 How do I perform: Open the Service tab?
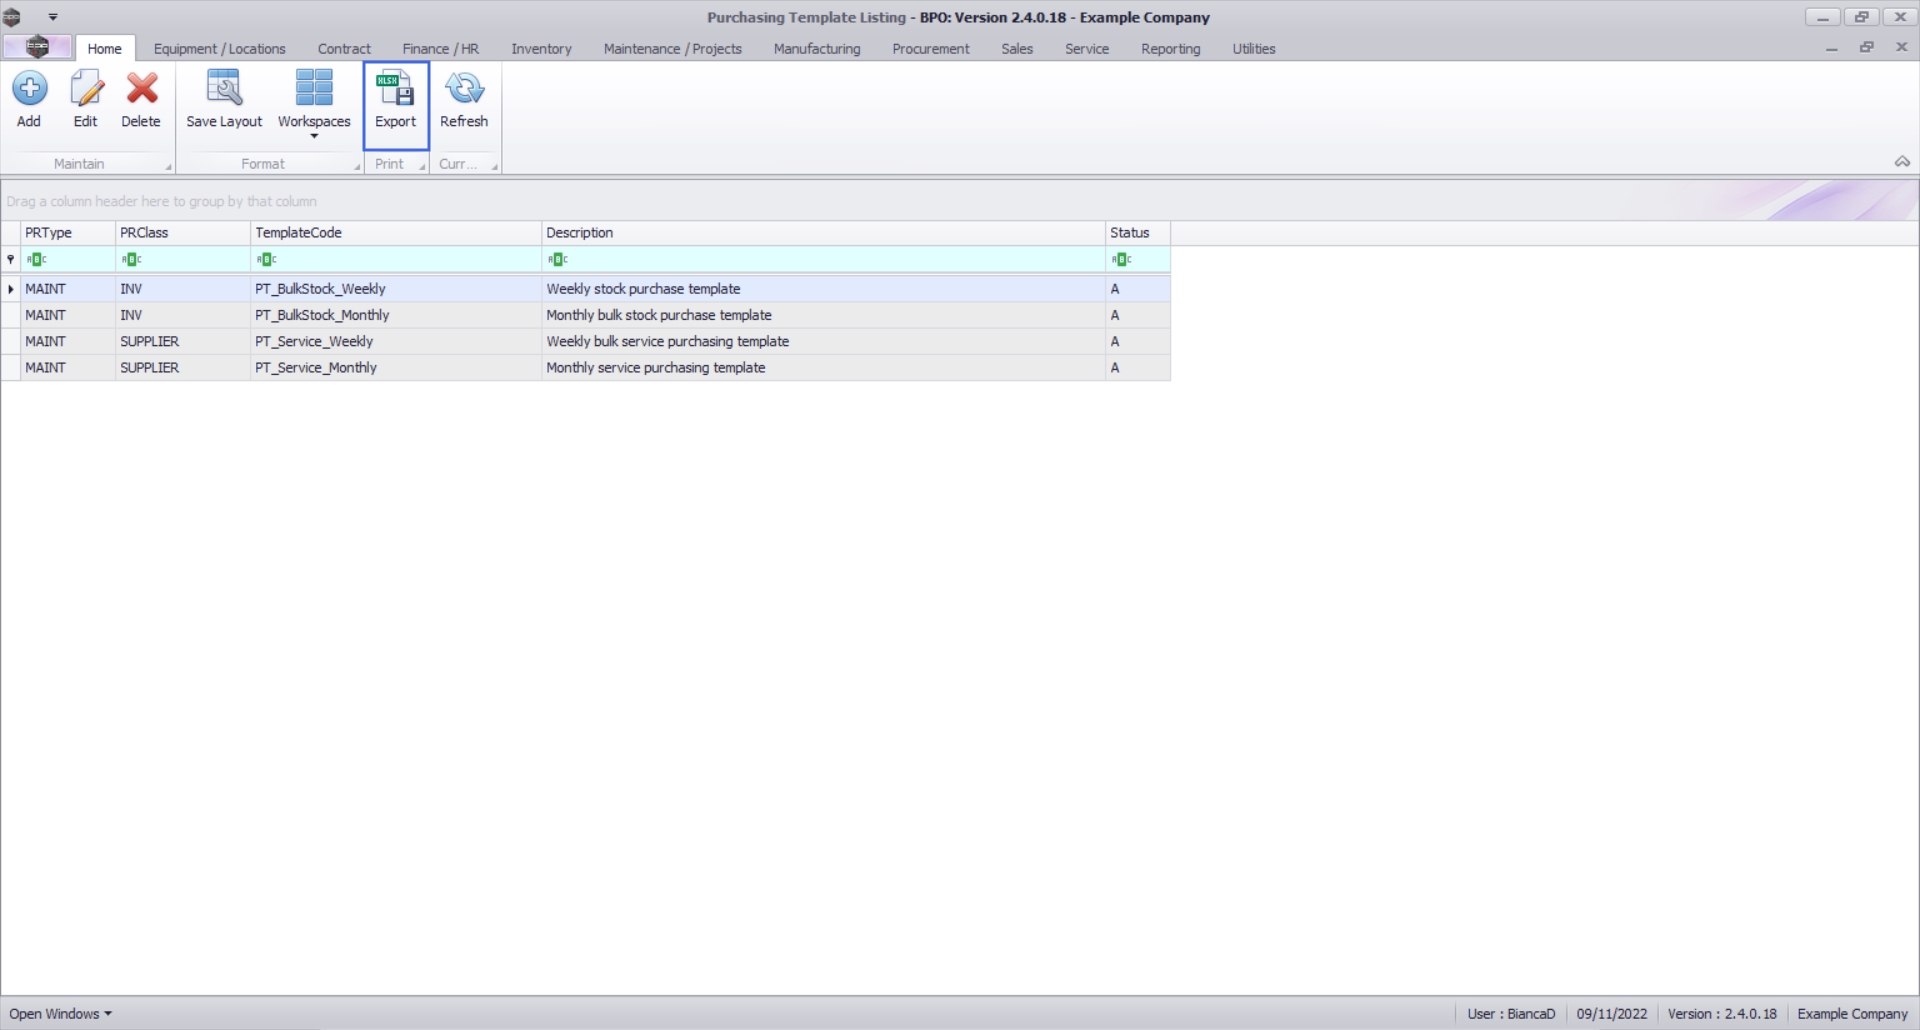1086,48
